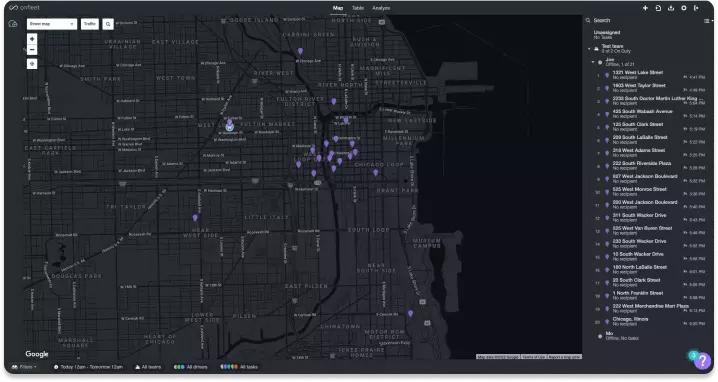This screenshot has width=718, height=382.
Task: Select task 222 South Riverside Plaza
Action: pyautogui.click(x=650, y=165)
